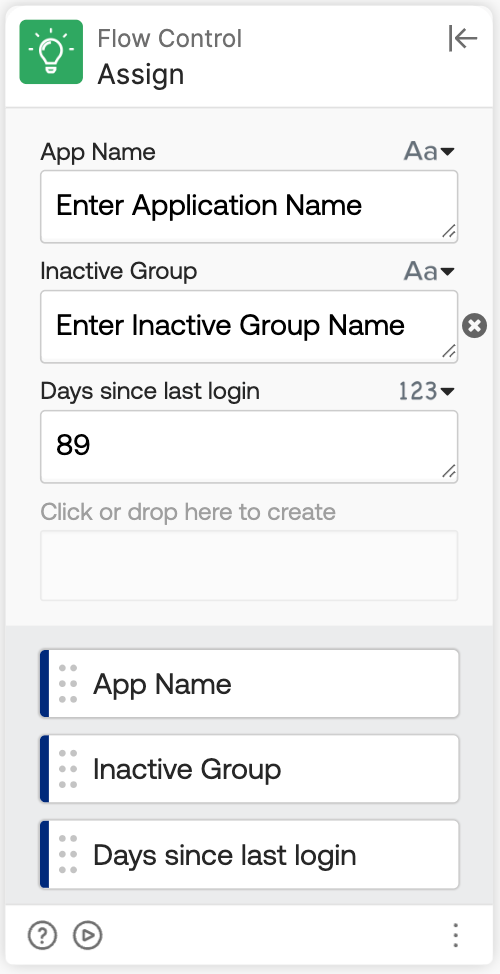
Task: Click the Days since last login field showing 89
Action: click(x=249, y=447)
